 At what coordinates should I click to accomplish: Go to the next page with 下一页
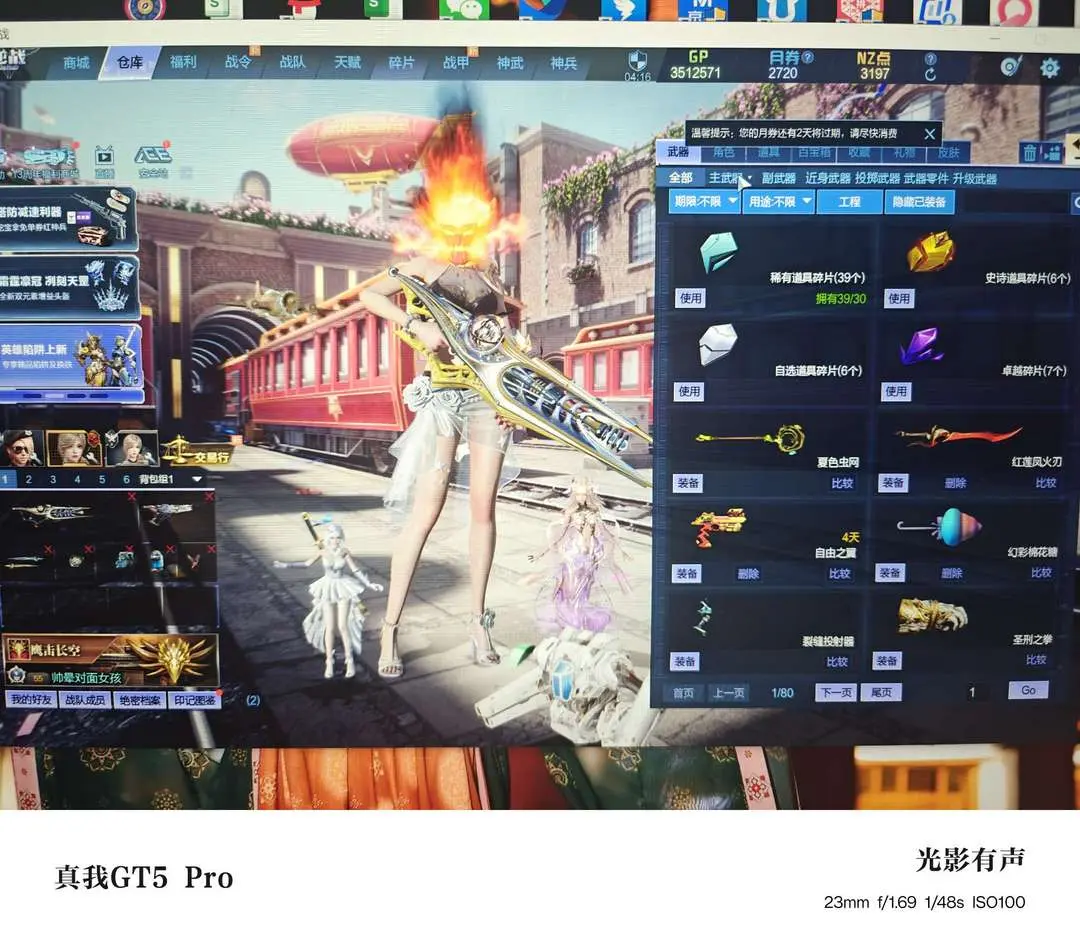point(837,692)
